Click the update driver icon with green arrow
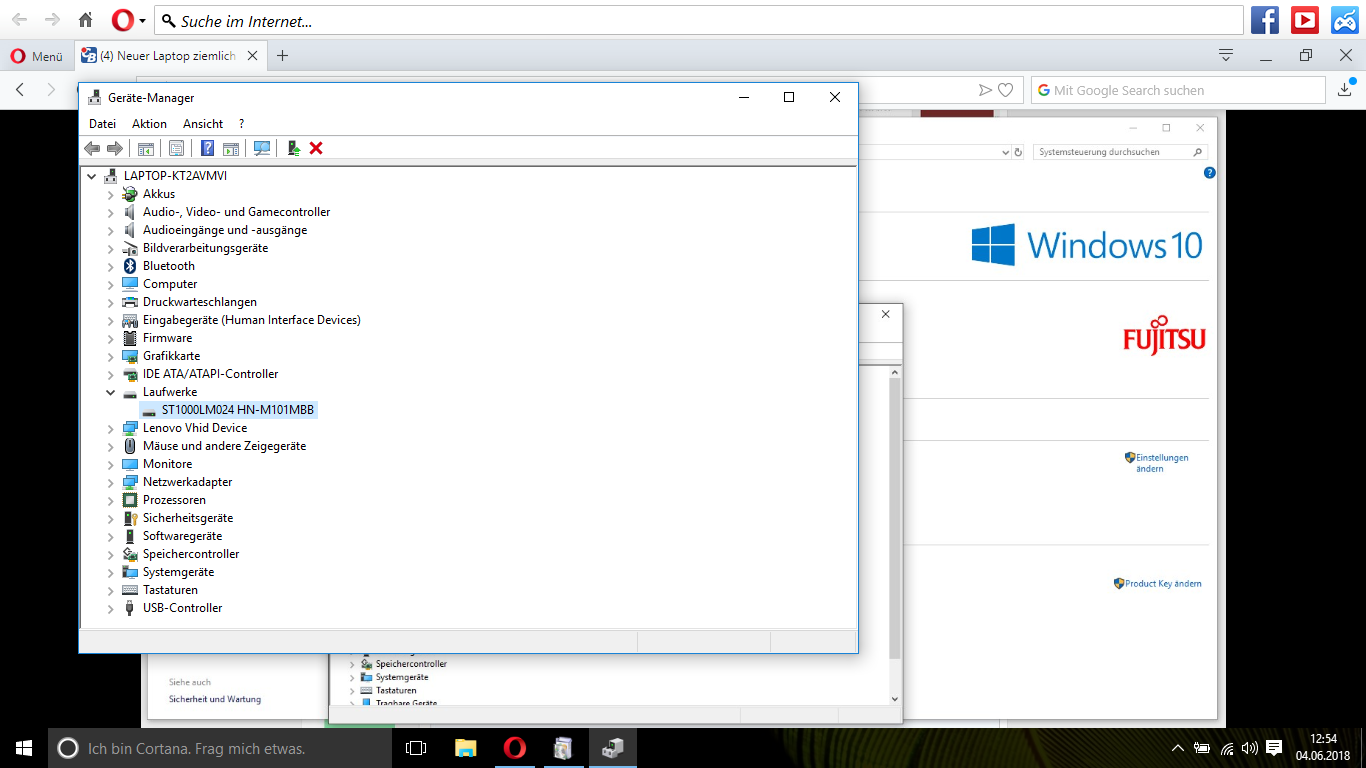1366x768 pixels. [x=293, y=148]
